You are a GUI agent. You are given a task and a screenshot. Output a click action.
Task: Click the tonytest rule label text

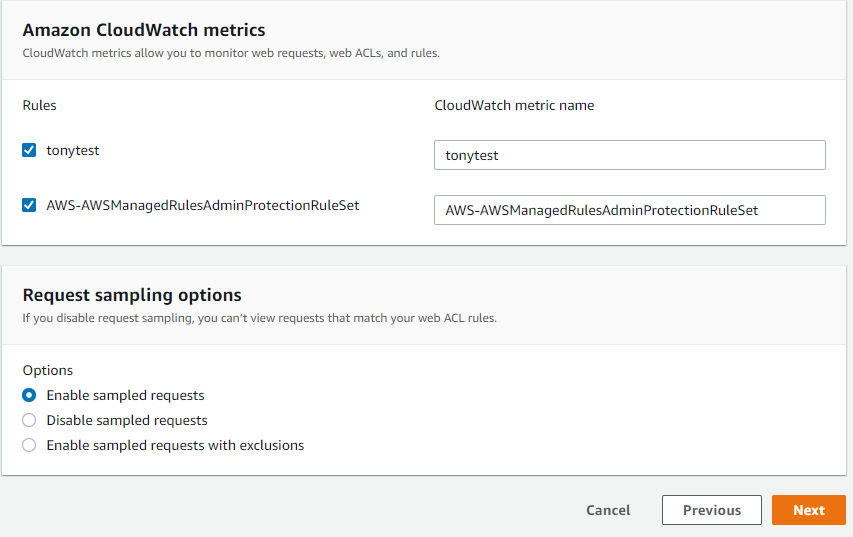click(x=73, y=151)
